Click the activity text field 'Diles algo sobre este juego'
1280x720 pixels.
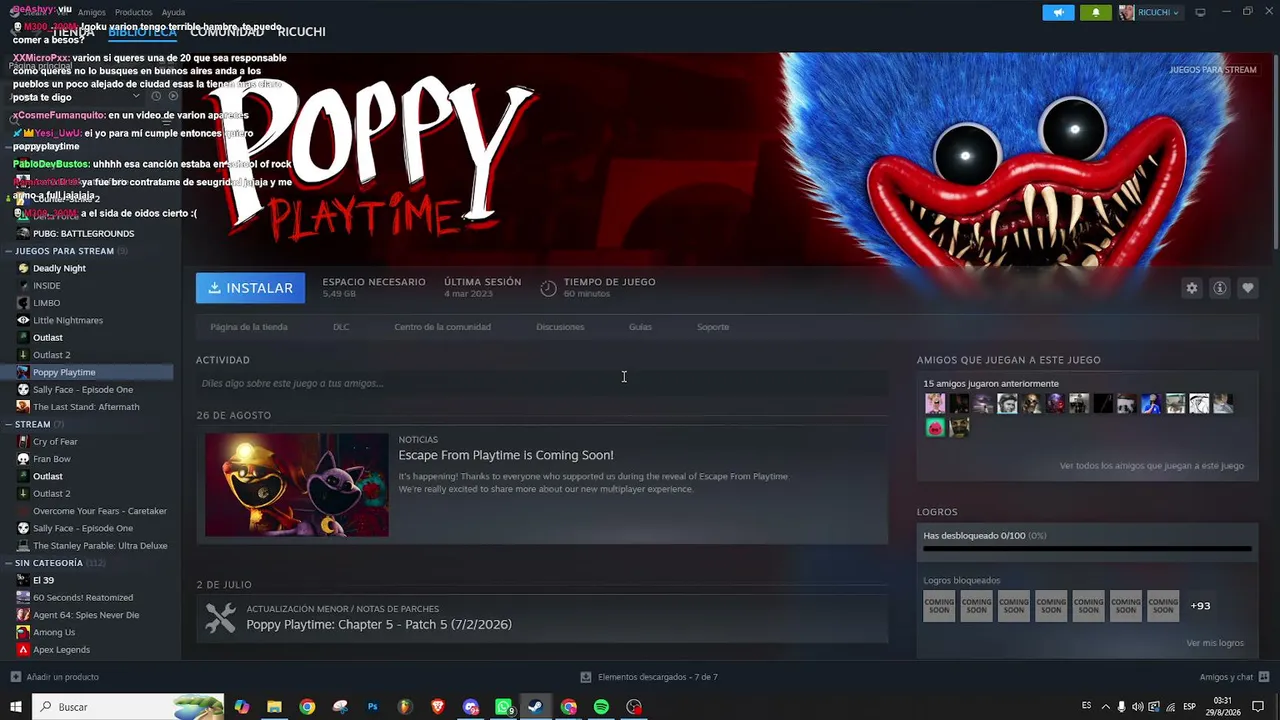coord(542,383)
